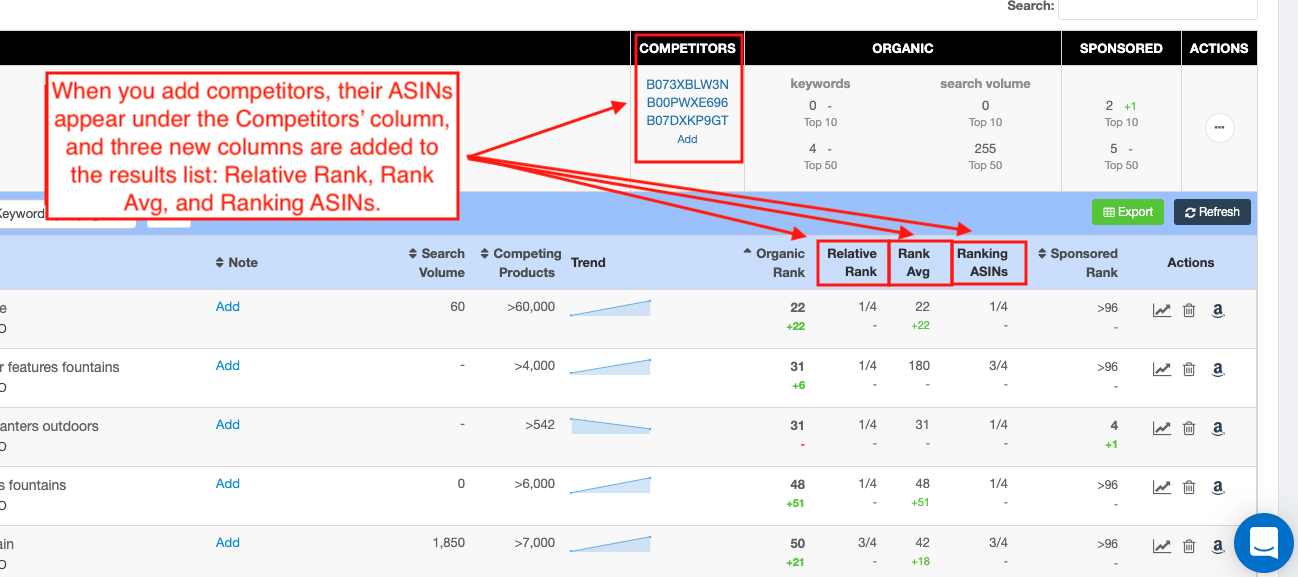View chart icon for the 1,850 search volume row
Viewport: 1298px width, 577px height.
point(1161,547)
